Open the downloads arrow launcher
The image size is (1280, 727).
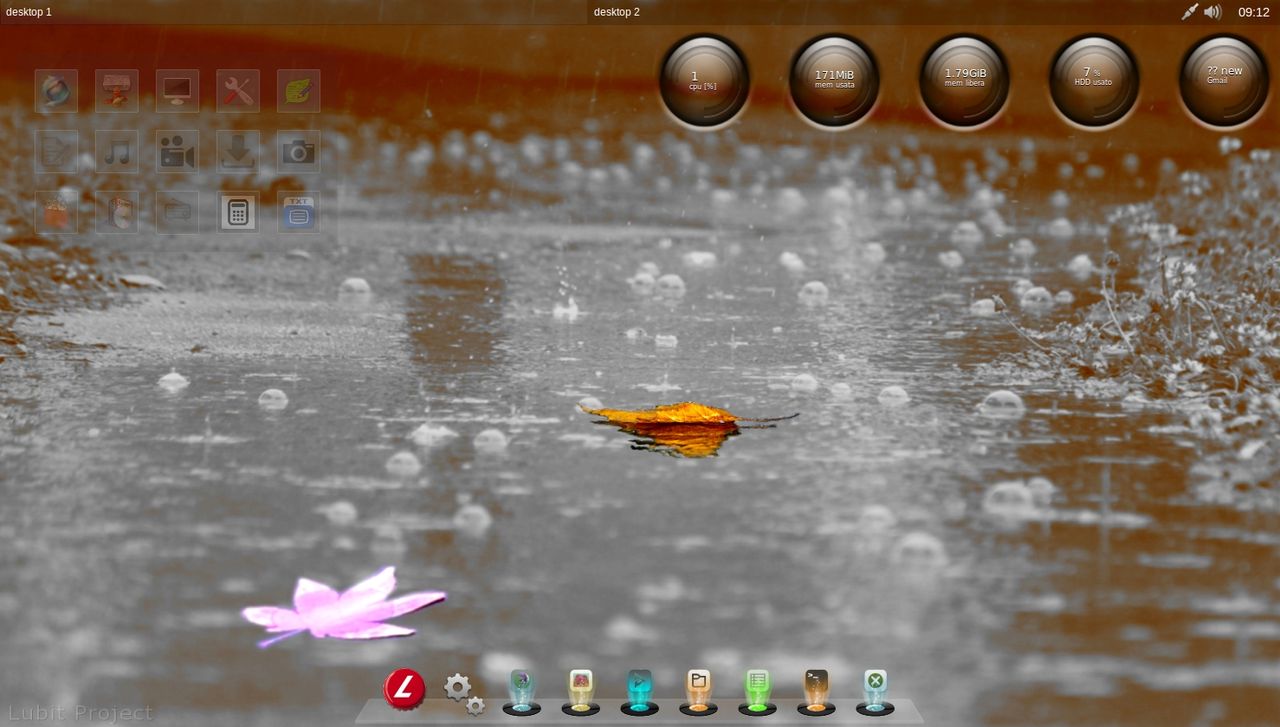pyautogui.click(x=238, y=152)
